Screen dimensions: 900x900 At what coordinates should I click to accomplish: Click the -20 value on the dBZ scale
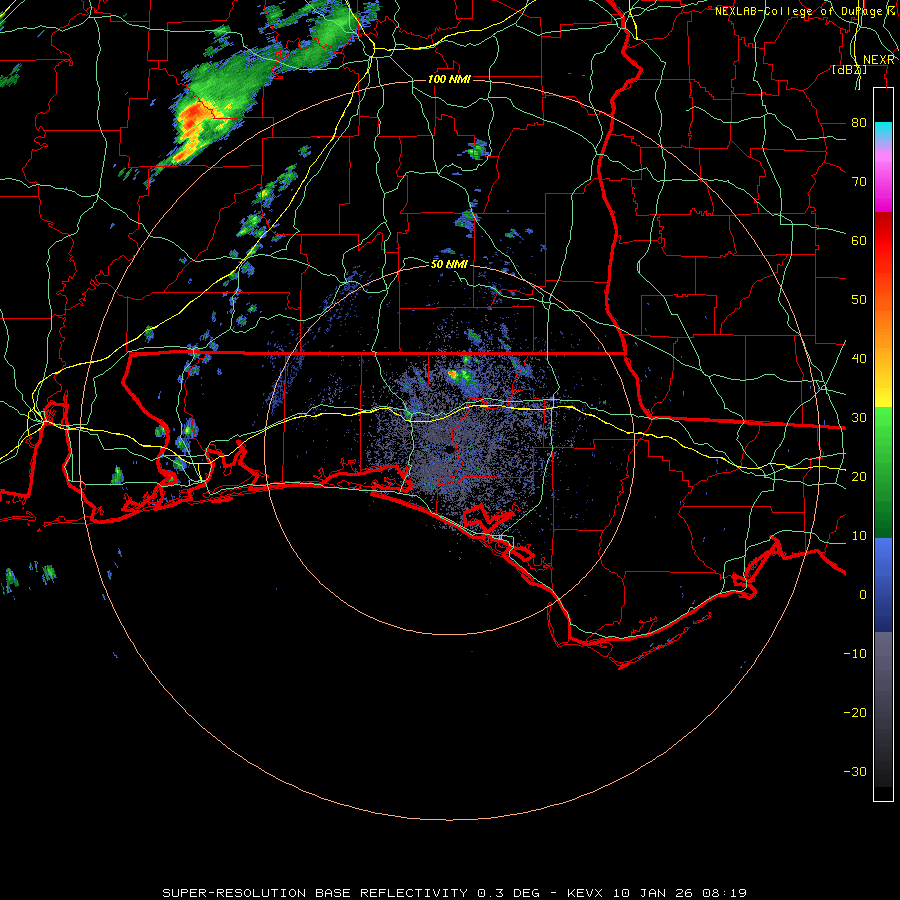click(x=855, y=713)
